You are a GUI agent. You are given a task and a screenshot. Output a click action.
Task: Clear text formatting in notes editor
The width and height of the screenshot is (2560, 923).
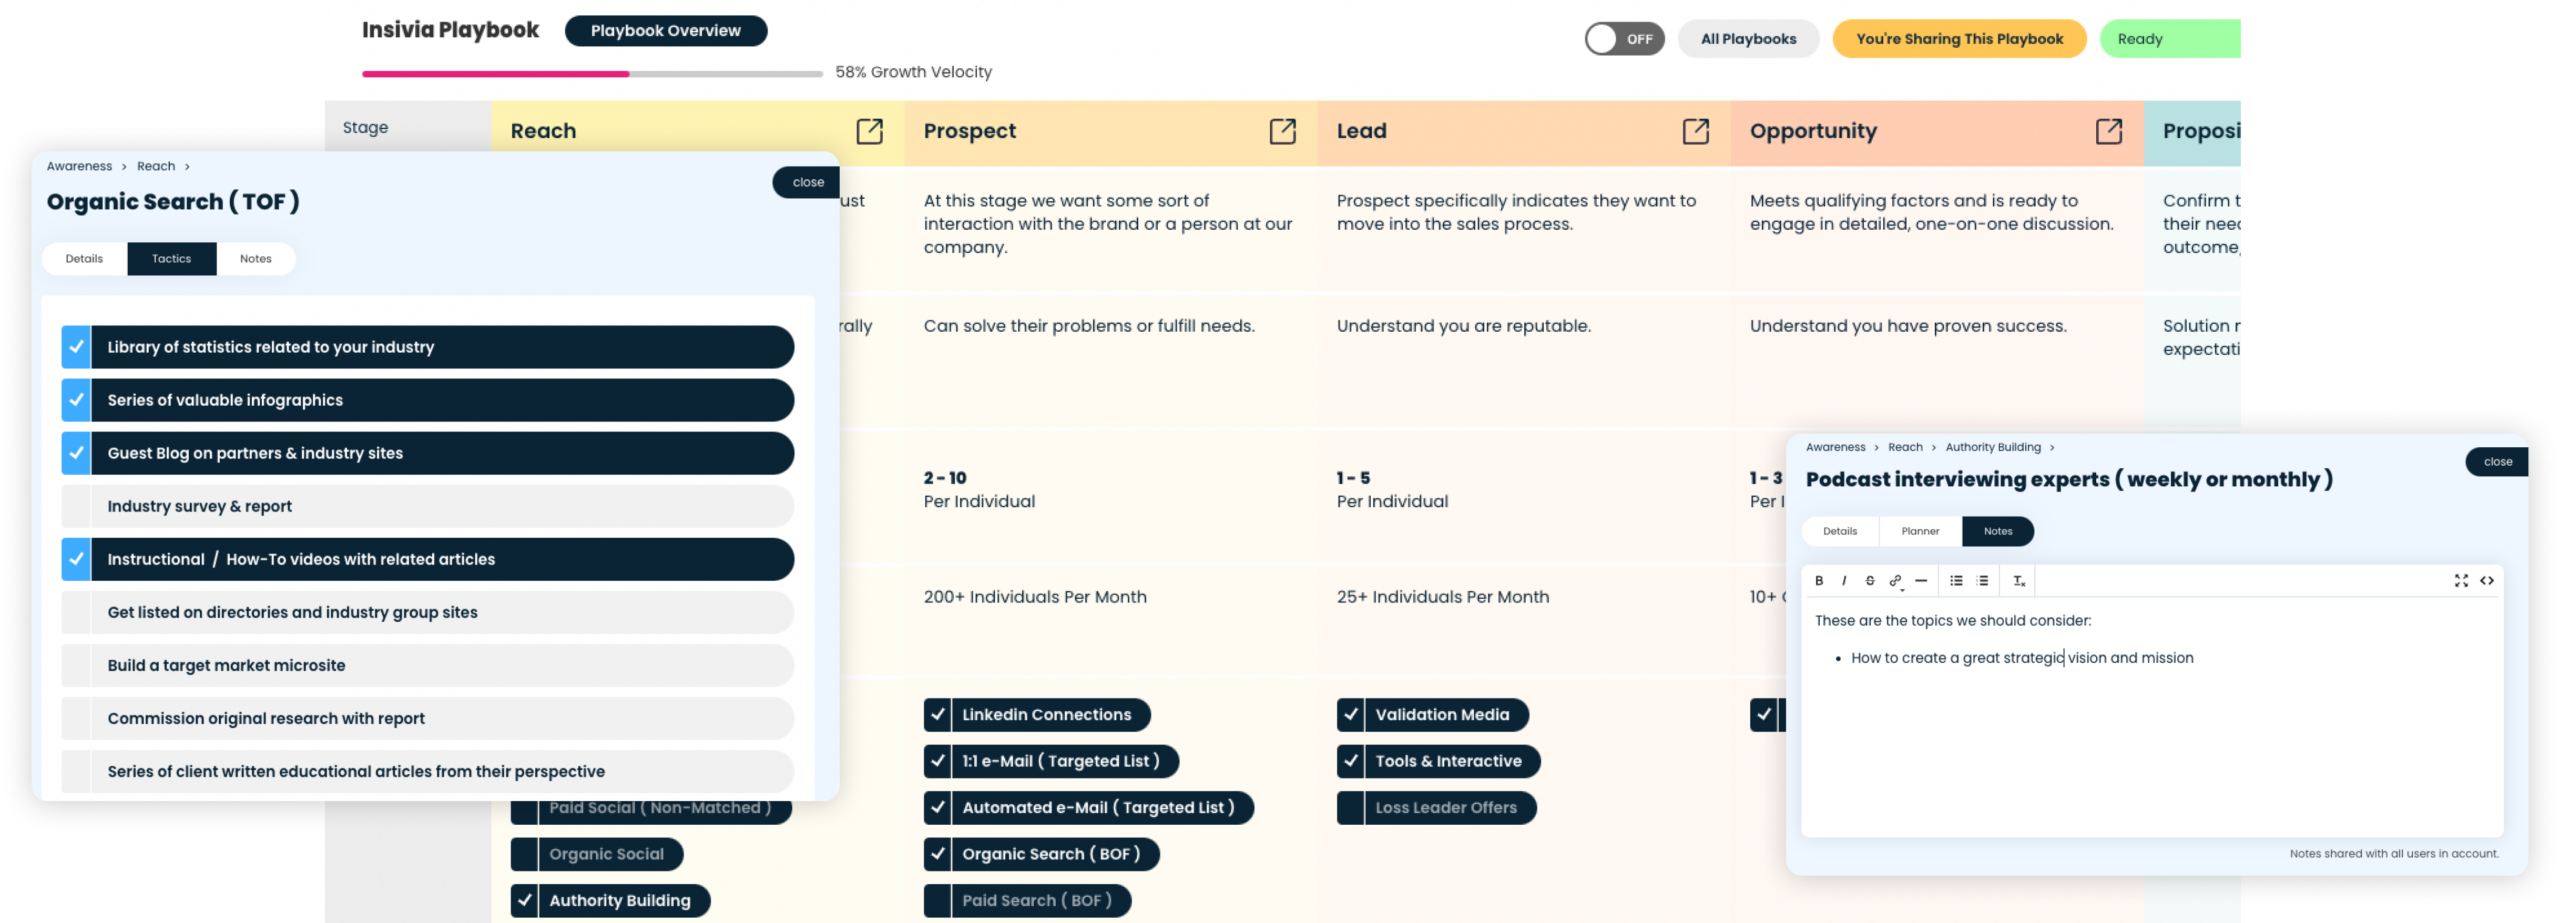tap(2018, 581)
